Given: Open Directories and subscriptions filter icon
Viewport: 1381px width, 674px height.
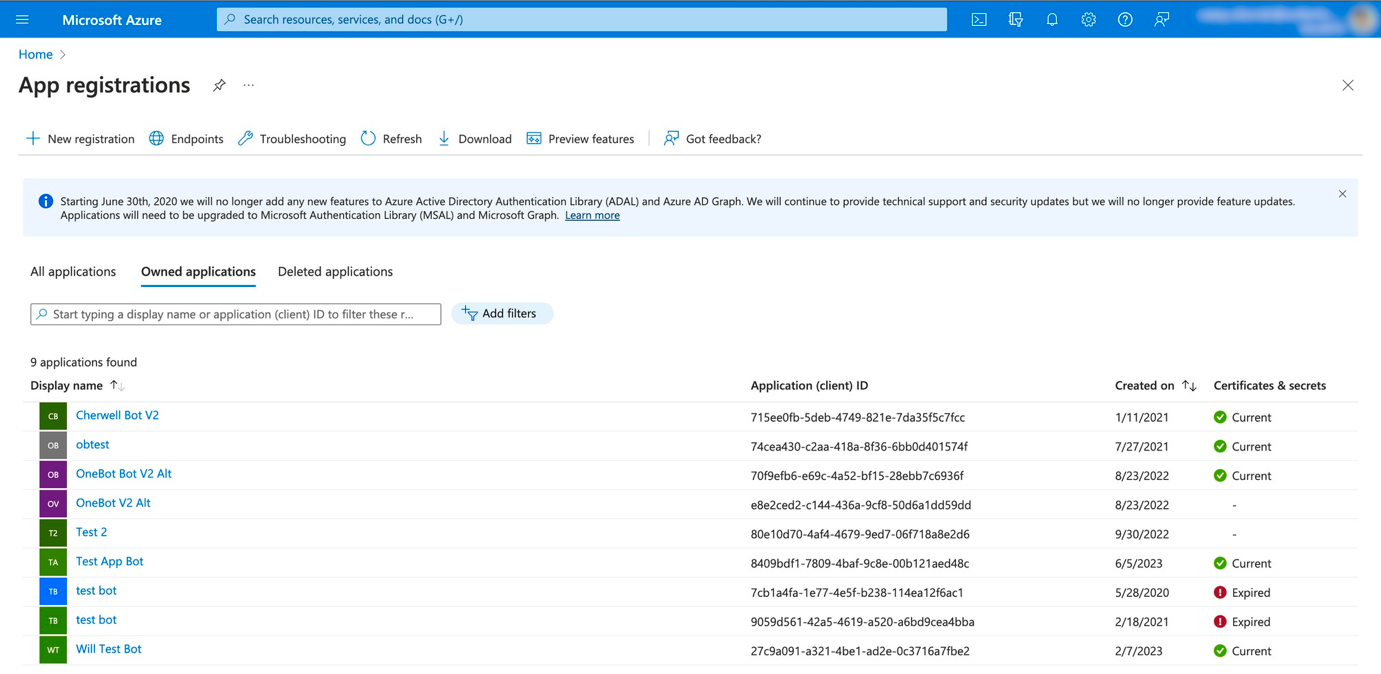Looking at the screenshot, I should tap(1015, 19).
